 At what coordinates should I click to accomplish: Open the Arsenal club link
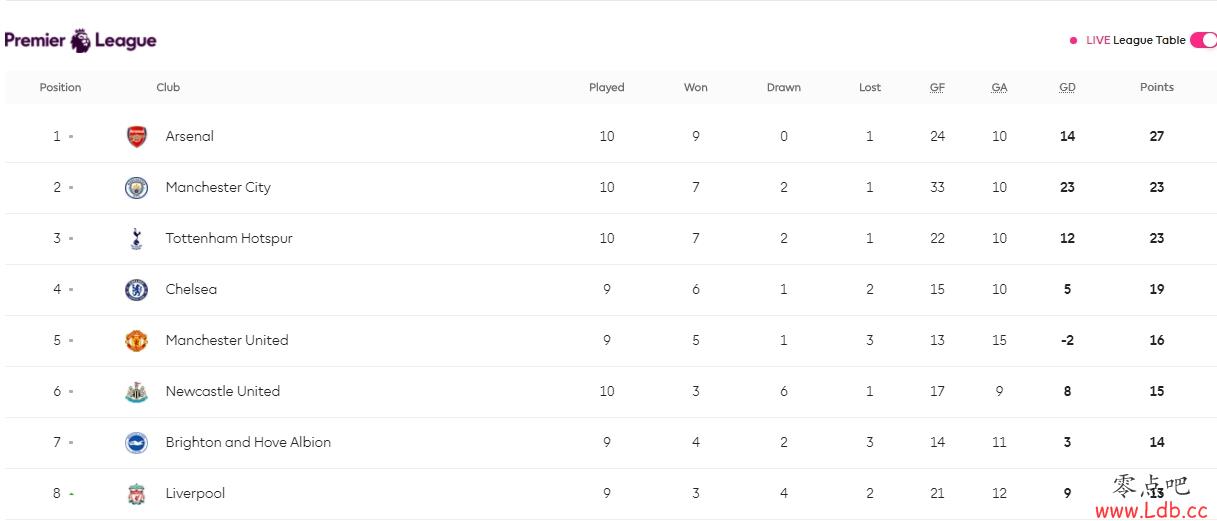[190, 136]
